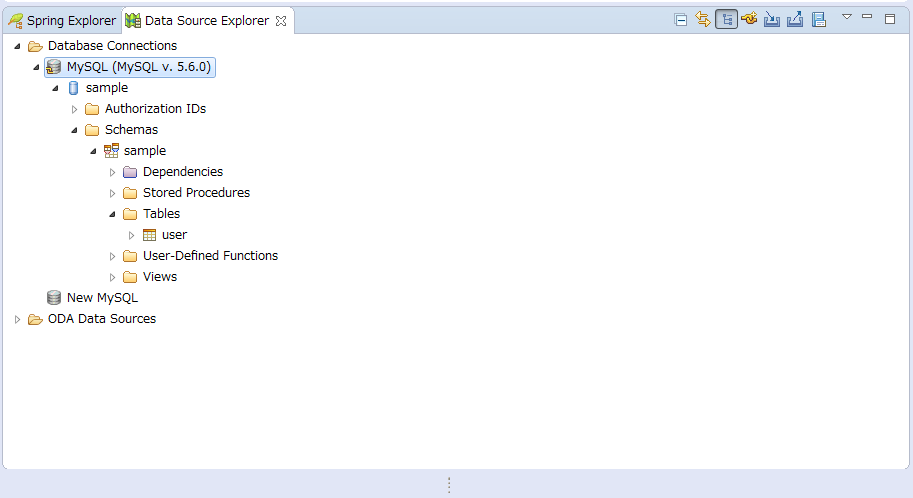Image resolution: width=913 pixels, height=498 pixels.
Task: Expand the Authorization IDs folder
Action: pyautogui.click(x=74, y=109)
